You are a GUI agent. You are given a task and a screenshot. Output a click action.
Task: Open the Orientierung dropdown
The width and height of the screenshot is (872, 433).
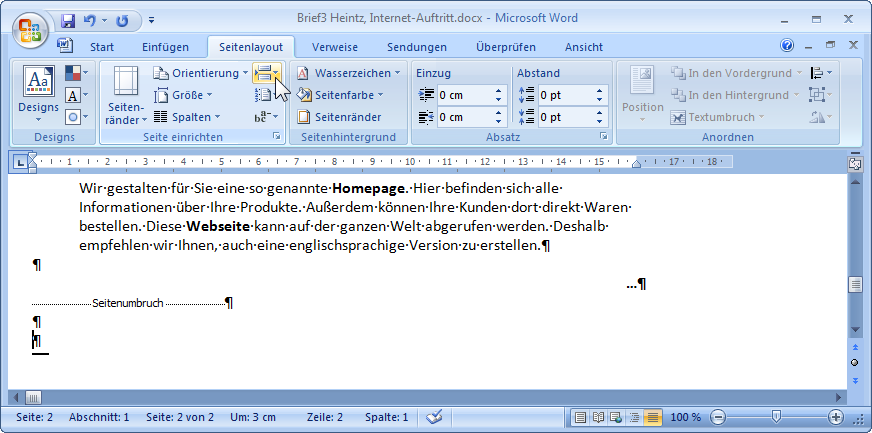(200, 73)
